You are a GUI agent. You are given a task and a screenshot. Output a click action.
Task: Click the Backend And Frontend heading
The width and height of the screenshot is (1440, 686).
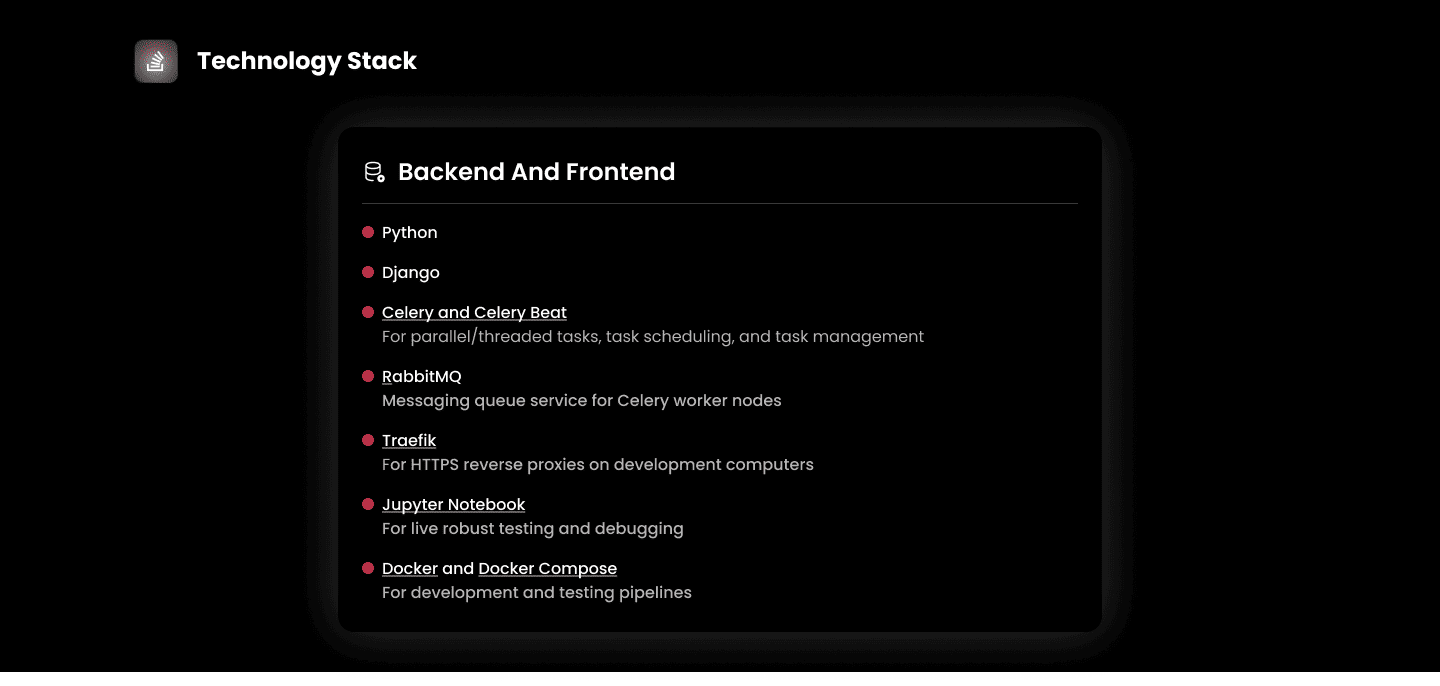[x=536, y=172]
